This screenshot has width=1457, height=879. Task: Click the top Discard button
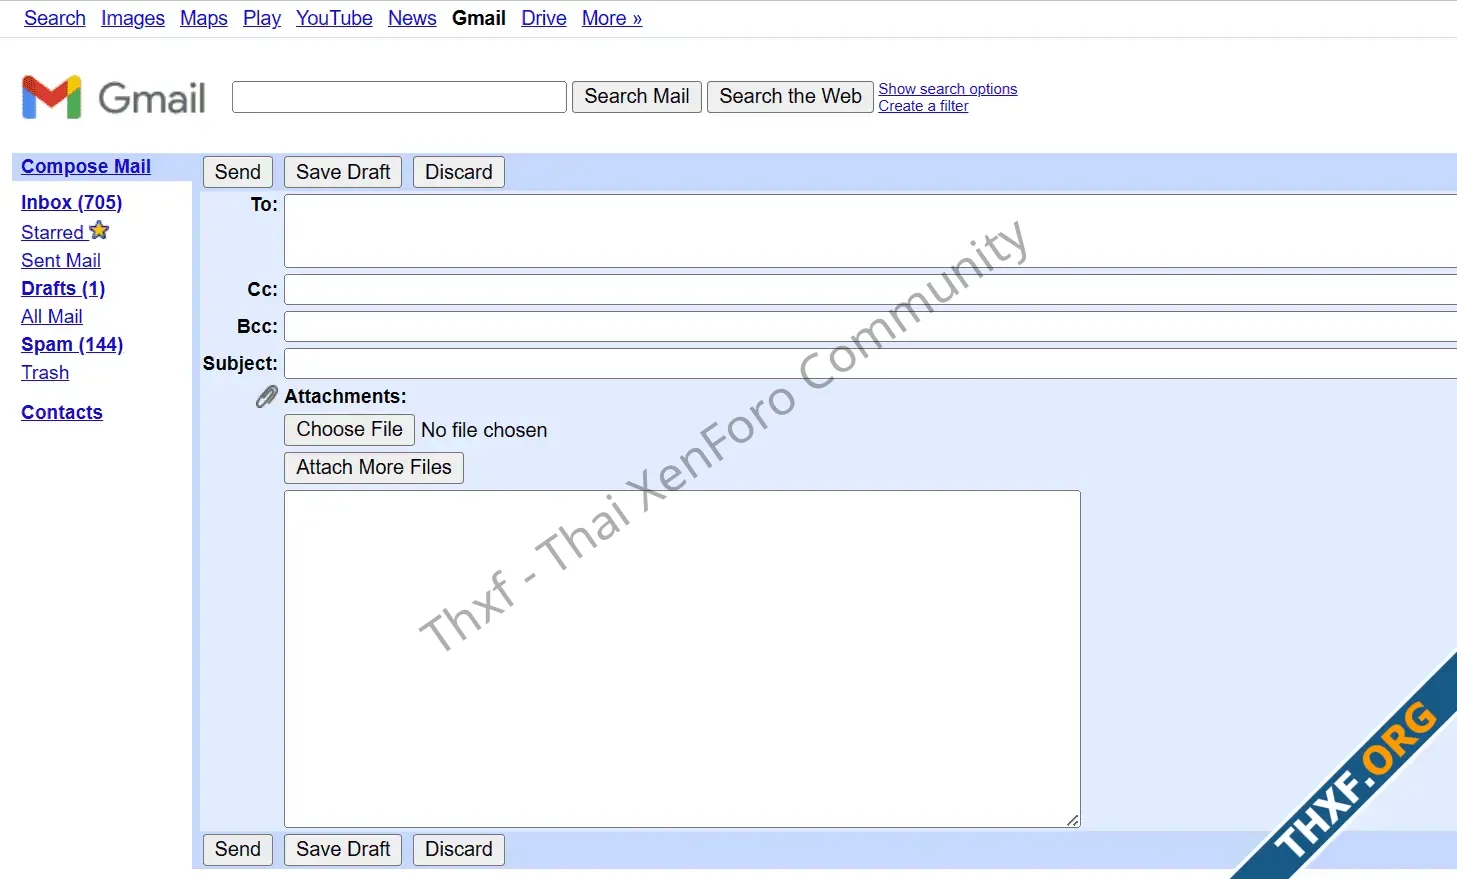point(459,172)
